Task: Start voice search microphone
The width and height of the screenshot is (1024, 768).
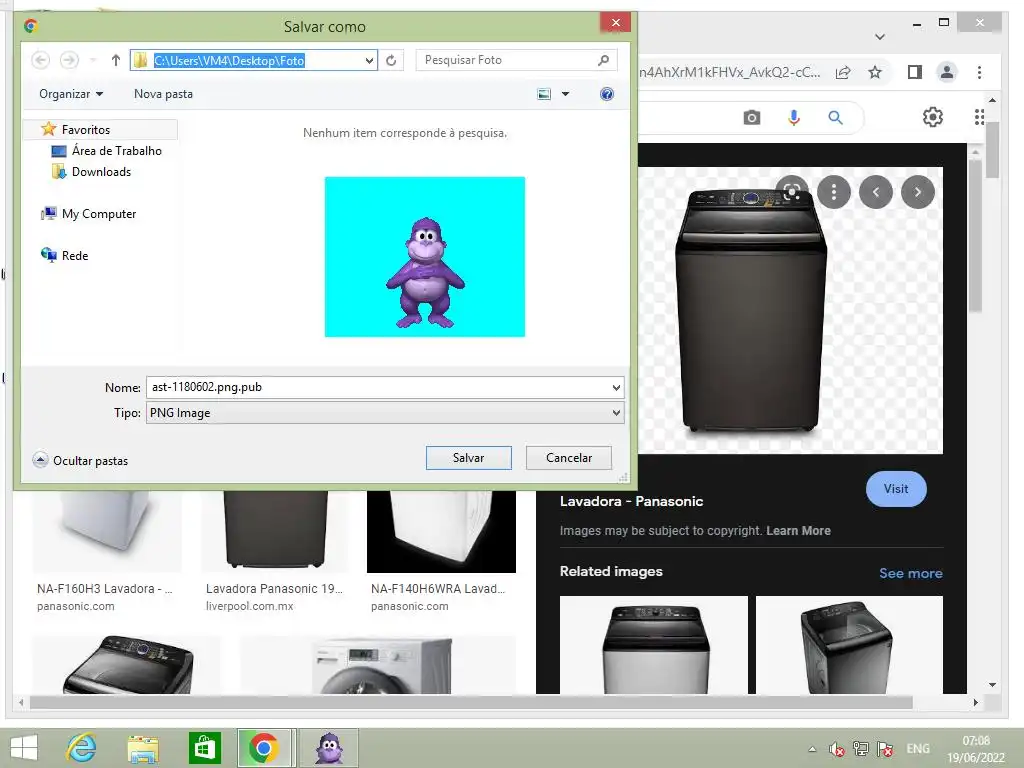Action: [793, 118]
